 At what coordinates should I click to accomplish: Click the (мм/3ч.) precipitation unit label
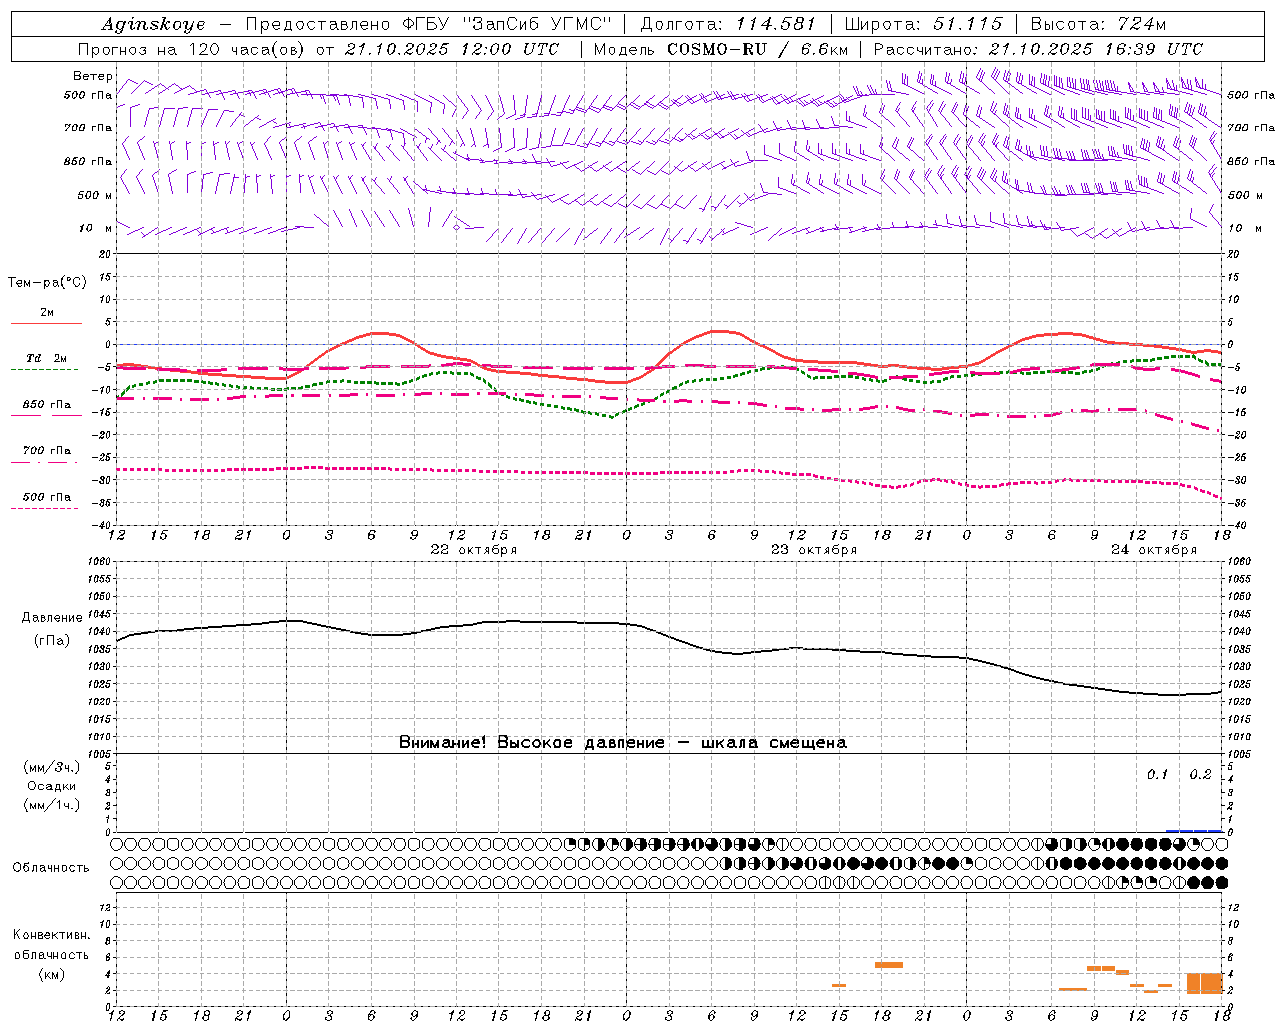click(x=51, y=767)
